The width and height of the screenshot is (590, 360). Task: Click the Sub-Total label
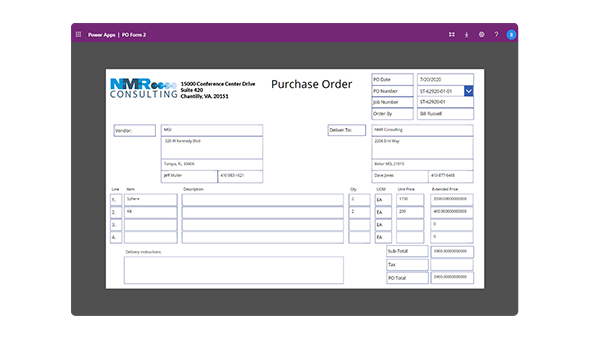(x=407, y=251)
